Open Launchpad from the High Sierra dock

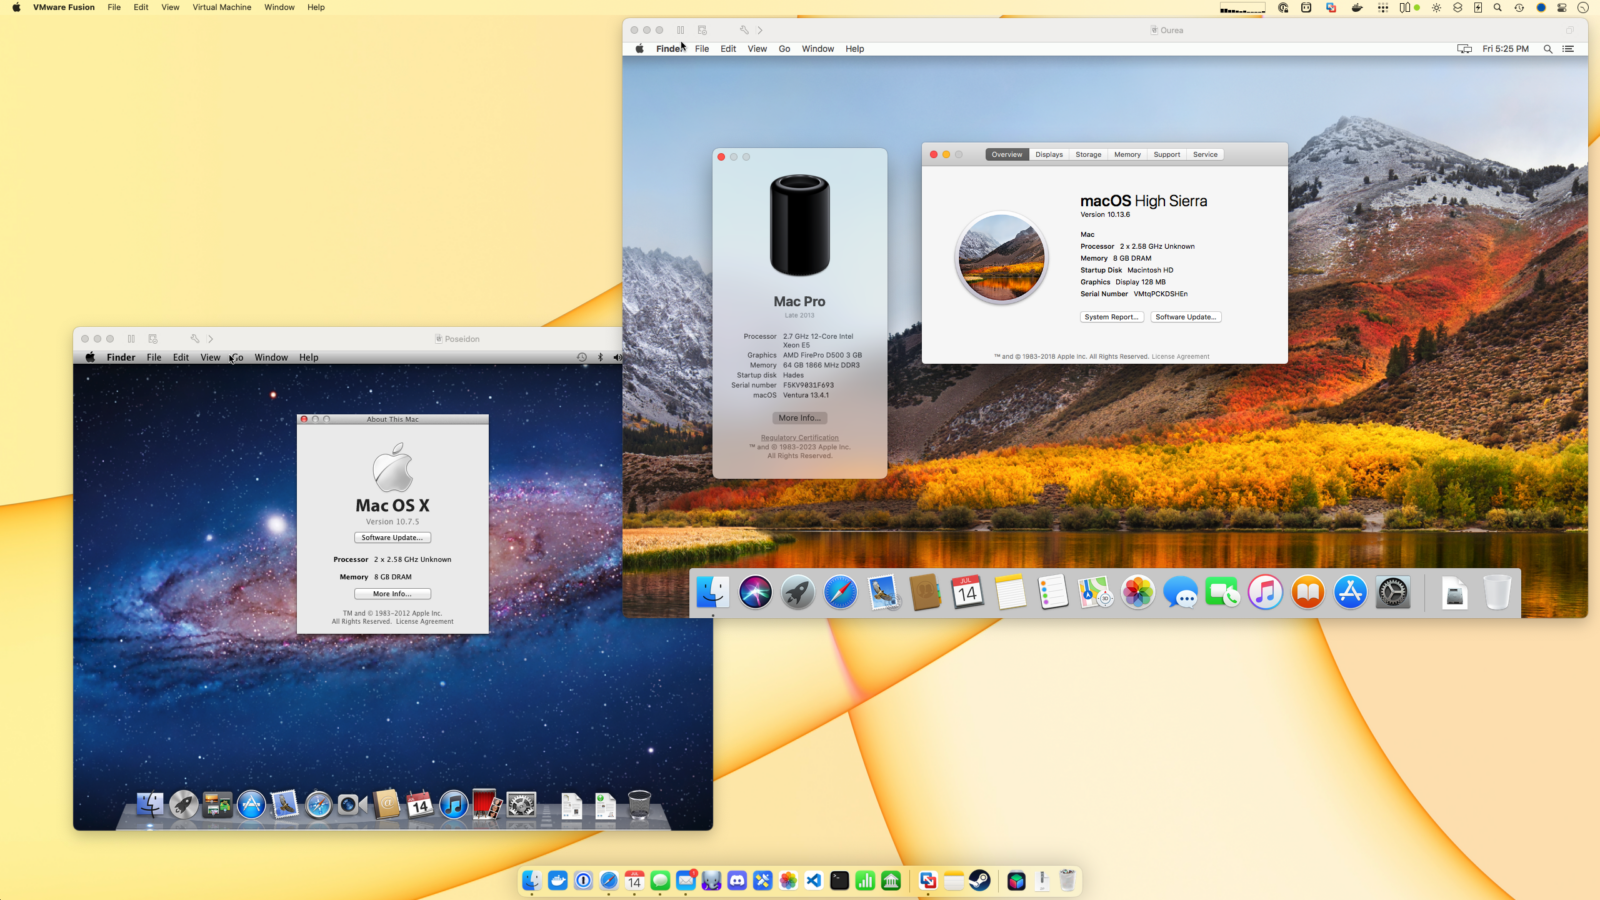(x=797, y=592)
